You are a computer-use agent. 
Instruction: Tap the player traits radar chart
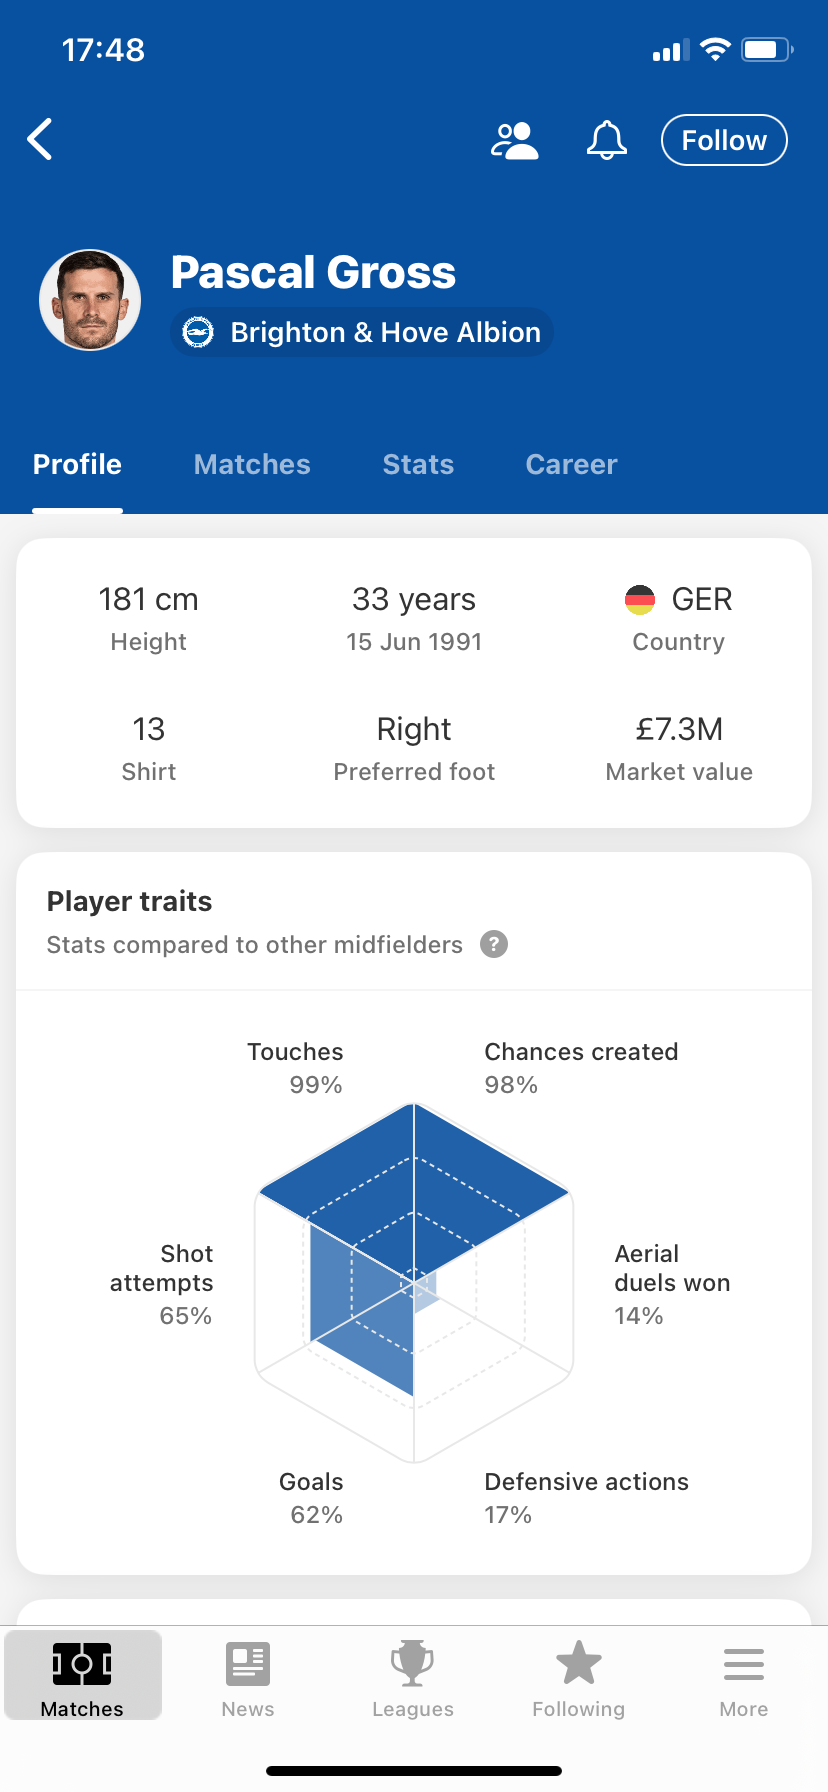click(414, 1282)
